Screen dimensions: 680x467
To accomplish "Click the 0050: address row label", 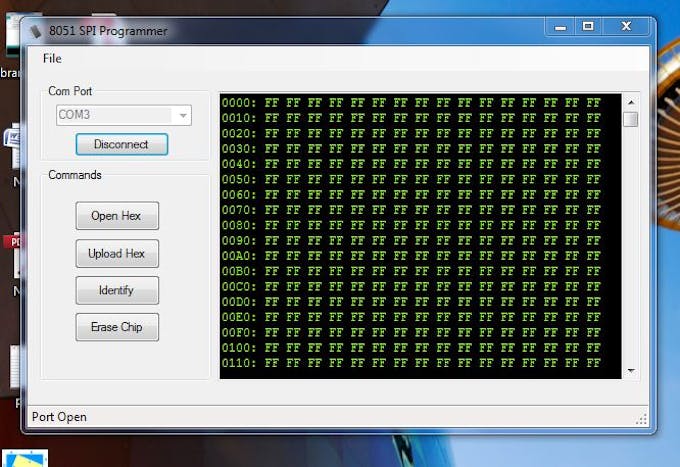I will (x=239, y=180).
